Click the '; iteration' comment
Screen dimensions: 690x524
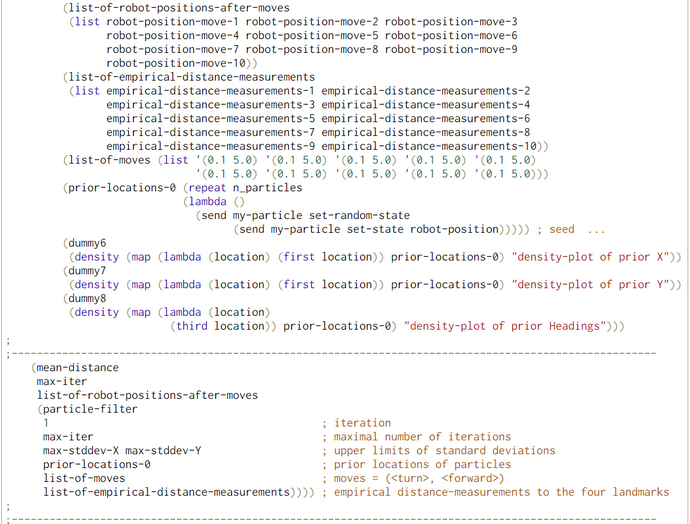356,423
